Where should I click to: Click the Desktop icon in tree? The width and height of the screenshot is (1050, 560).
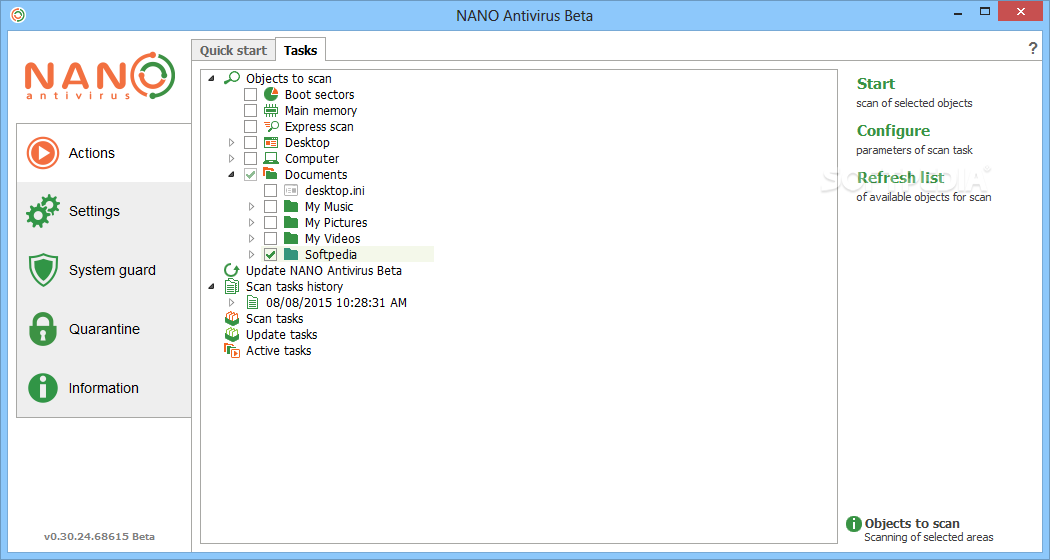click(x=271, y=143)
